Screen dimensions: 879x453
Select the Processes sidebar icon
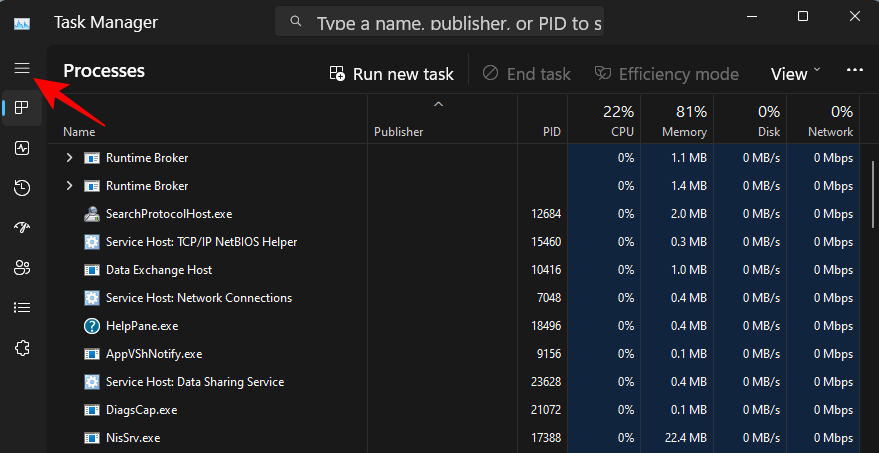22,108
